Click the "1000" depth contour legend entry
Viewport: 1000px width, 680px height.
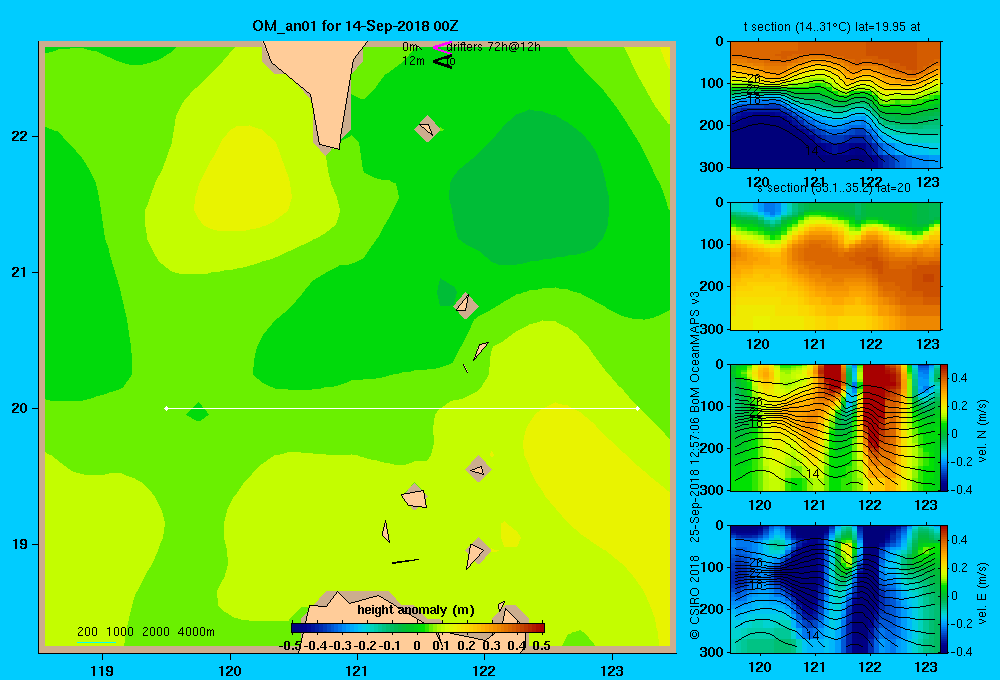point(120,632)
